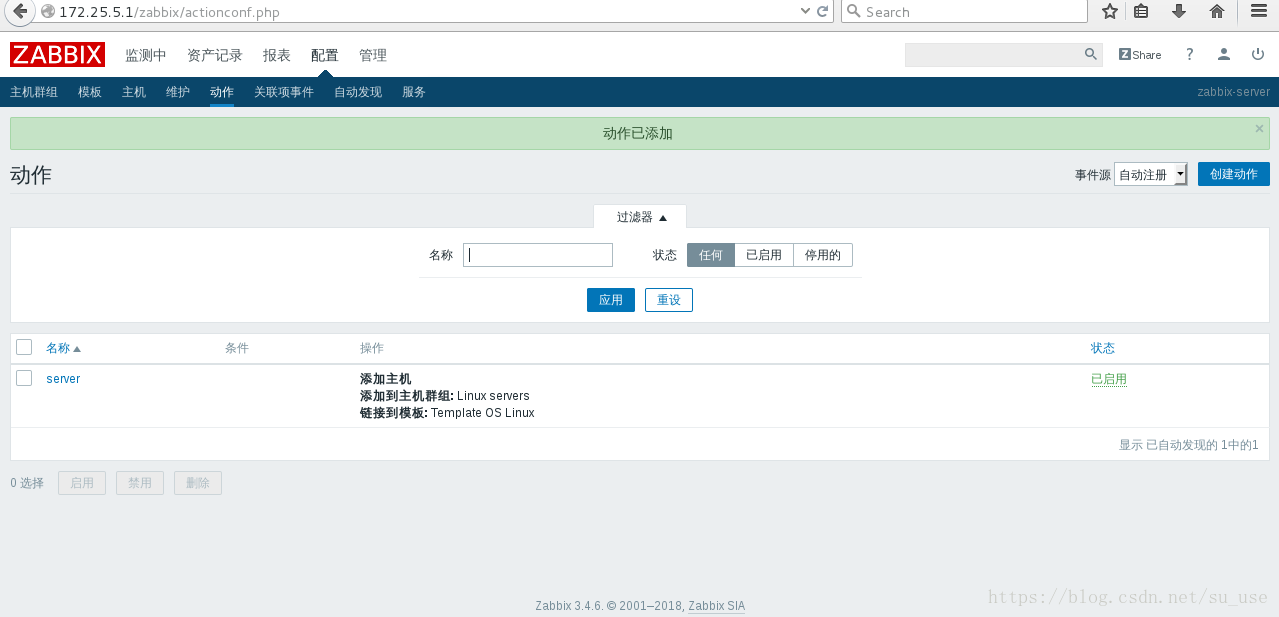Click the address bar URL

pyautogui.click(x=169, y=12)
